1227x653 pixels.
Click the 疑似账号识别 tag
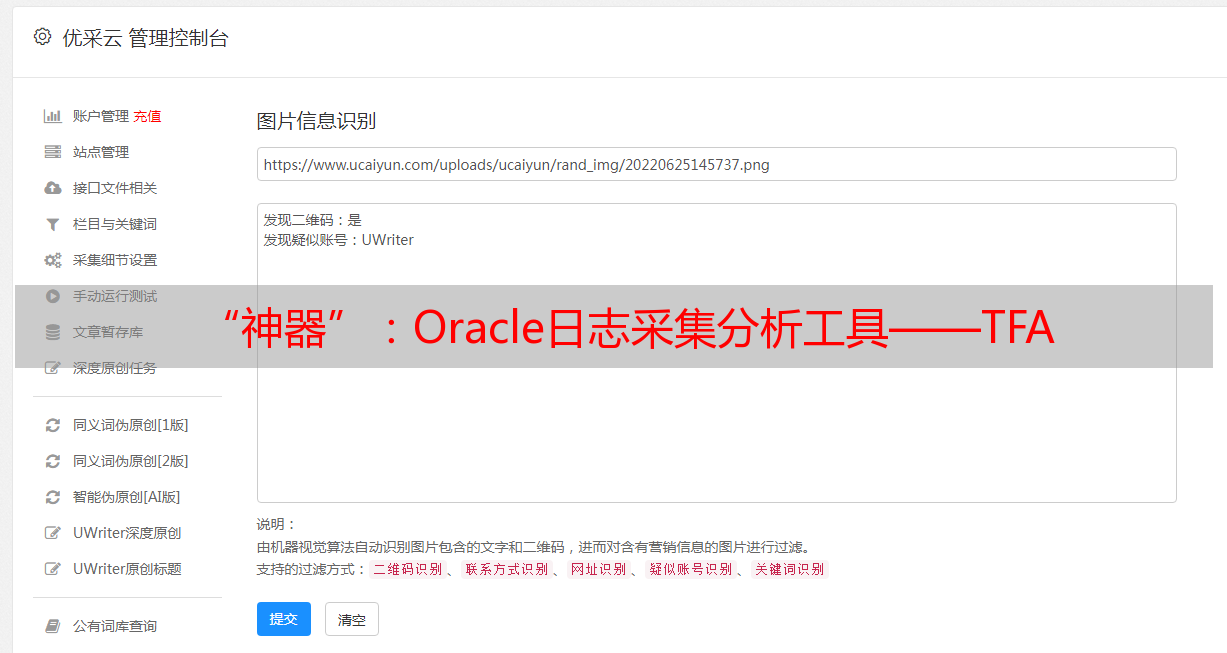tap(691, 569)
